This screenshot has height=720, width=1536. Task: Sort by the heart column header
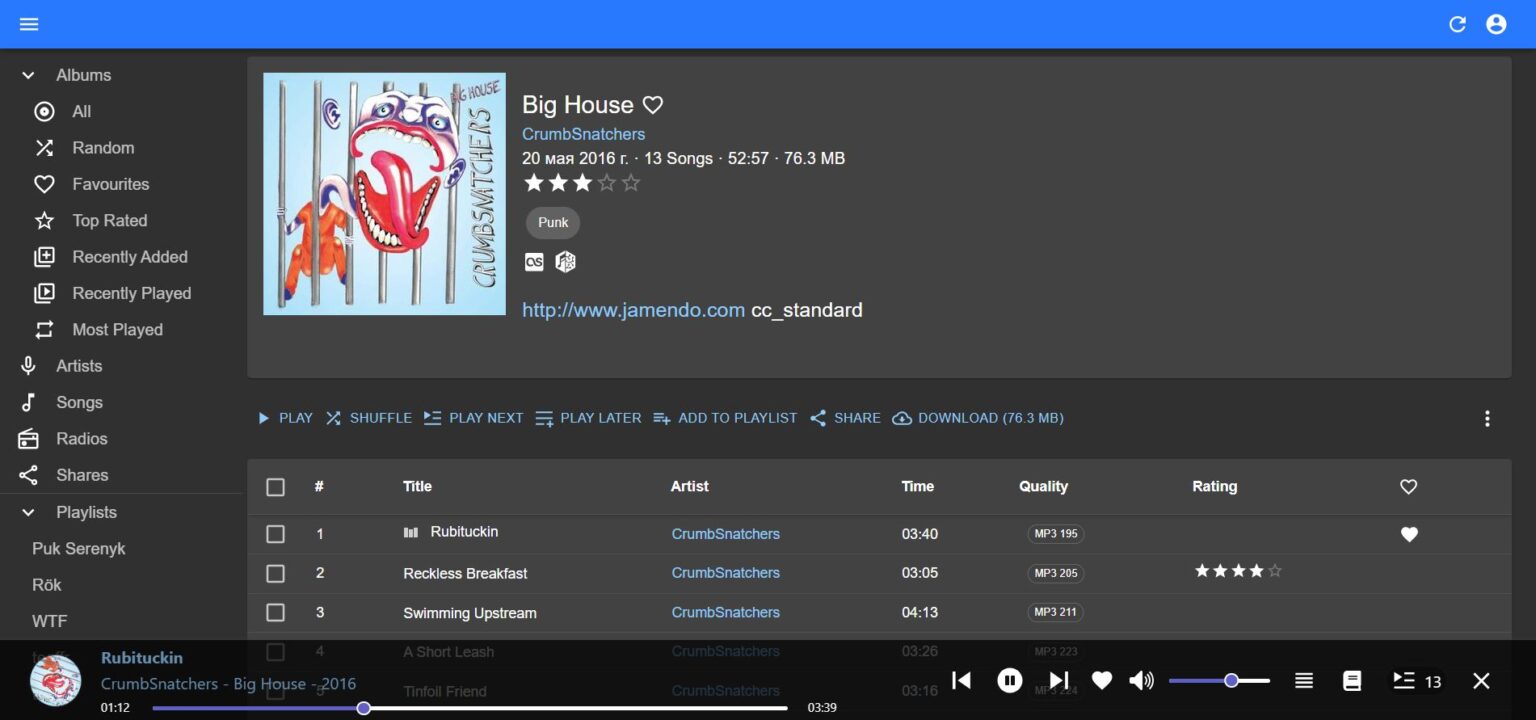tap(1409, 487)
